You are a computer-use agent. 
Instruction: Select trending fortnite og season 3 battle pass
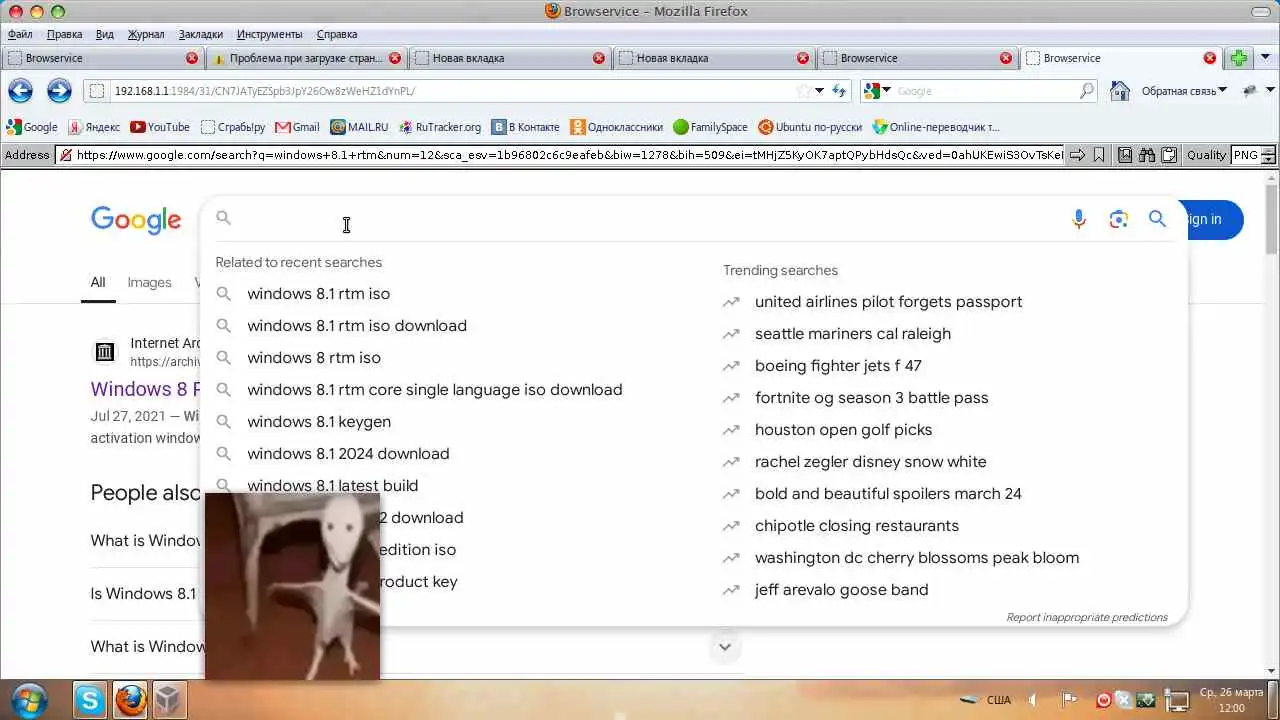(871, 398)
